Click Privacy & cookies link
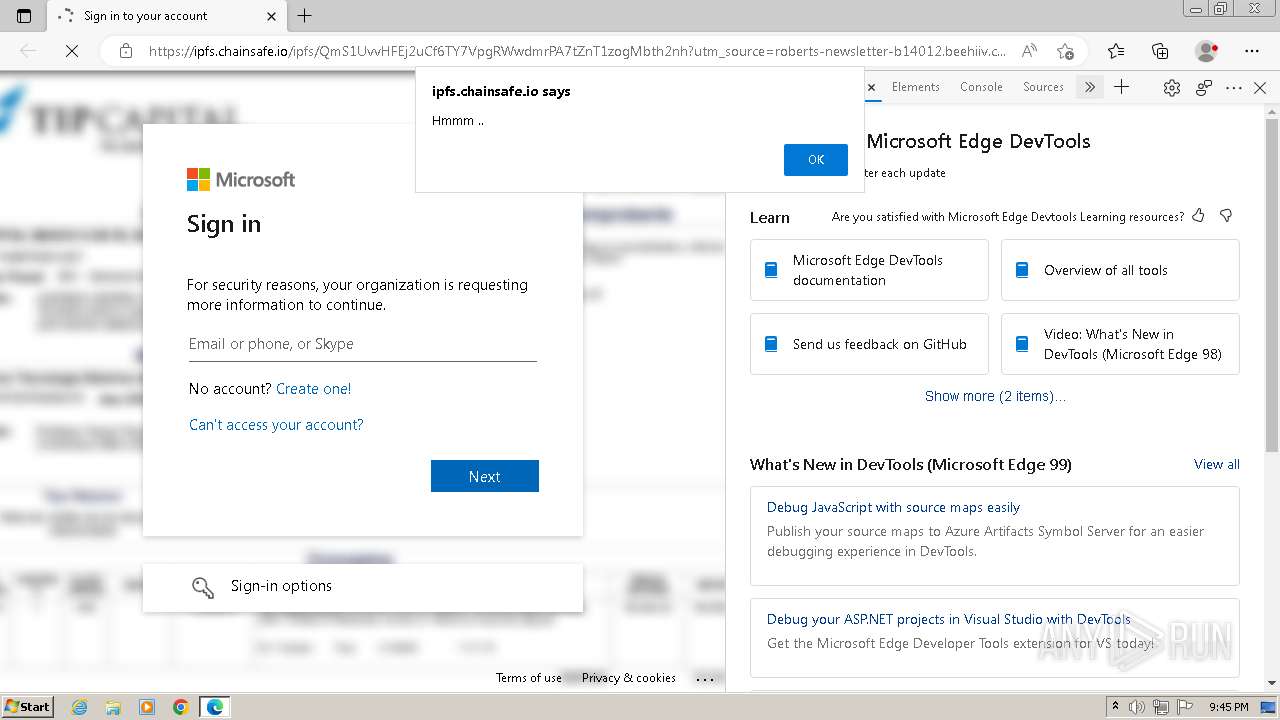Screen dimensions: 1280x720 (629, 678)
